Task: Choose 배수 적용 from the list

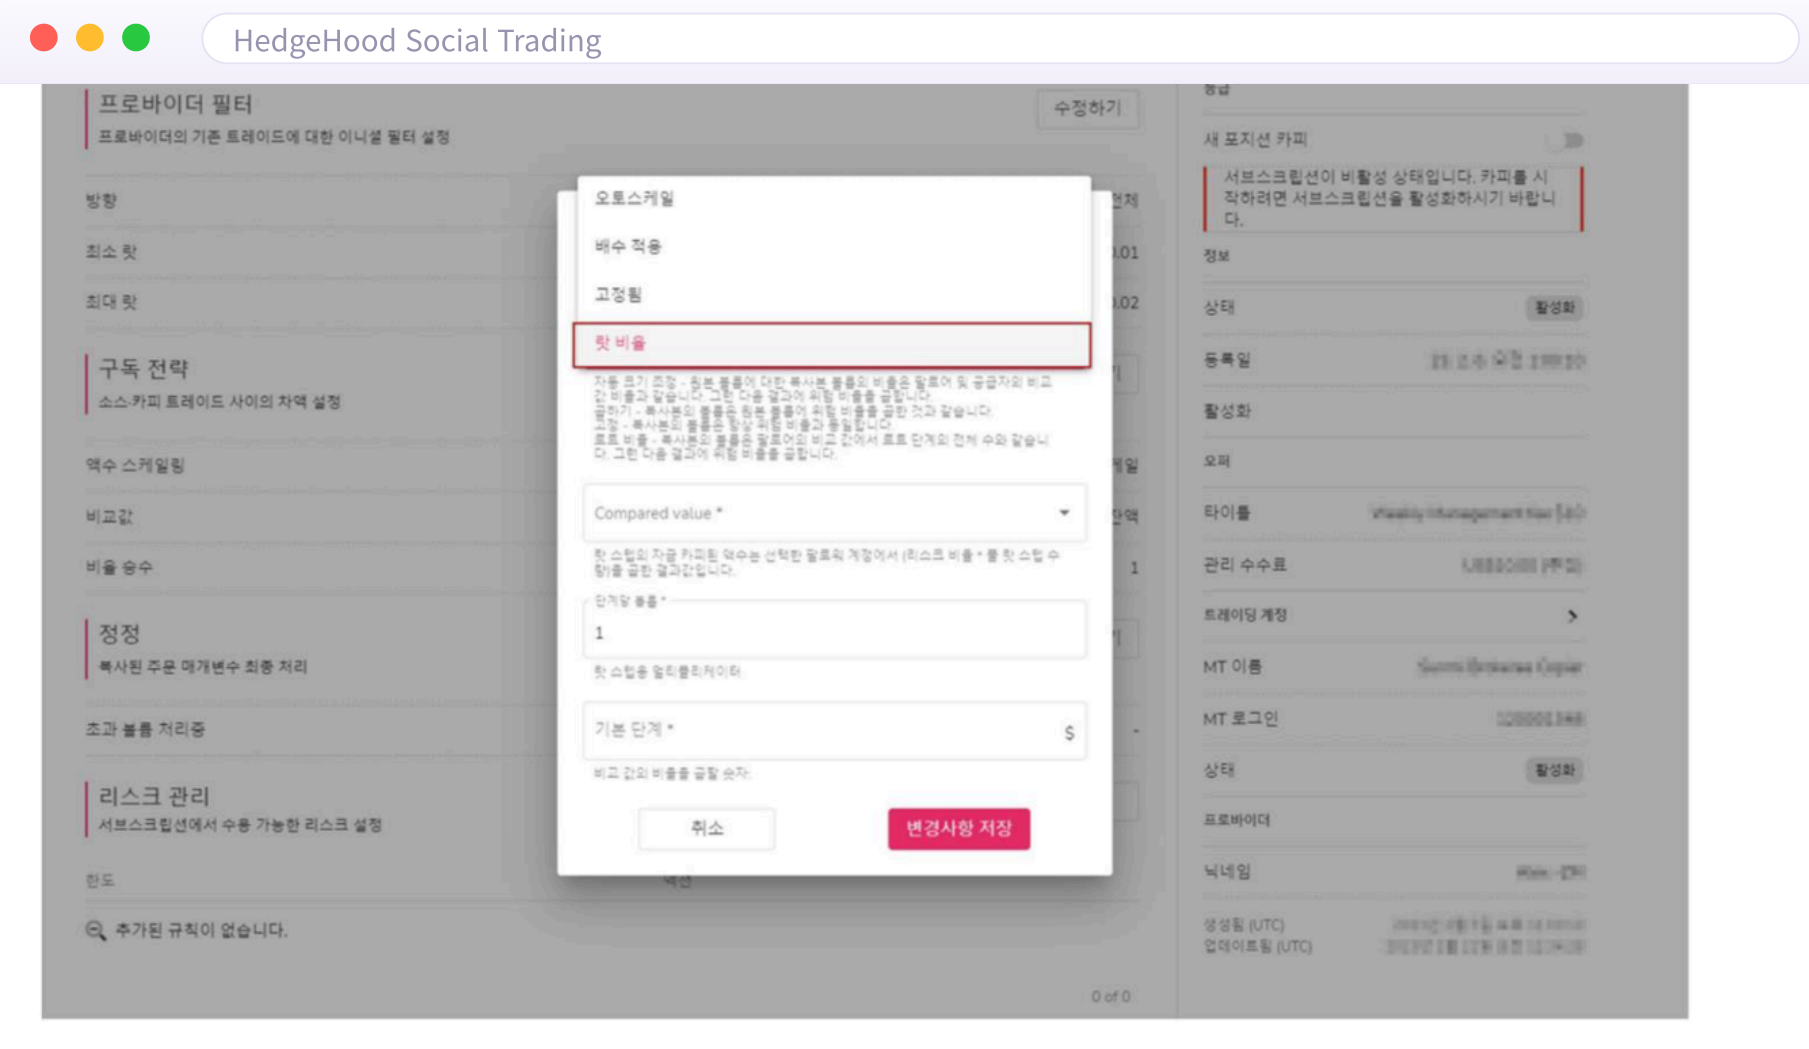Action: [x=832, y=246]
